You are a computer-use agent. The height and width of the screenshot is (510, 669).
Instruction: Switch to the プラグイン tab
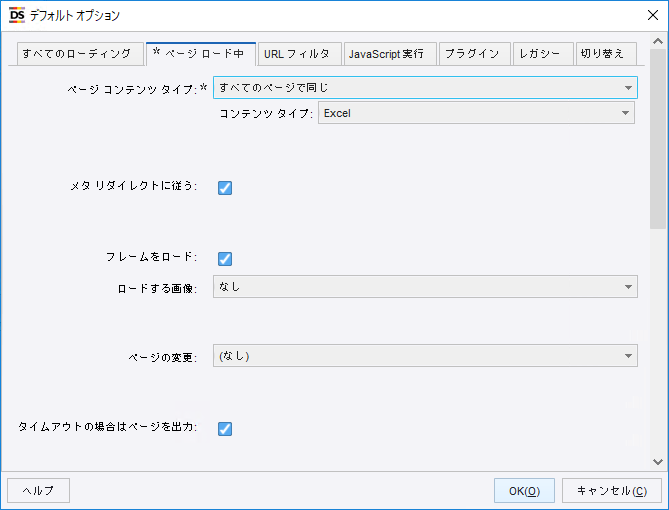point(474,54)
